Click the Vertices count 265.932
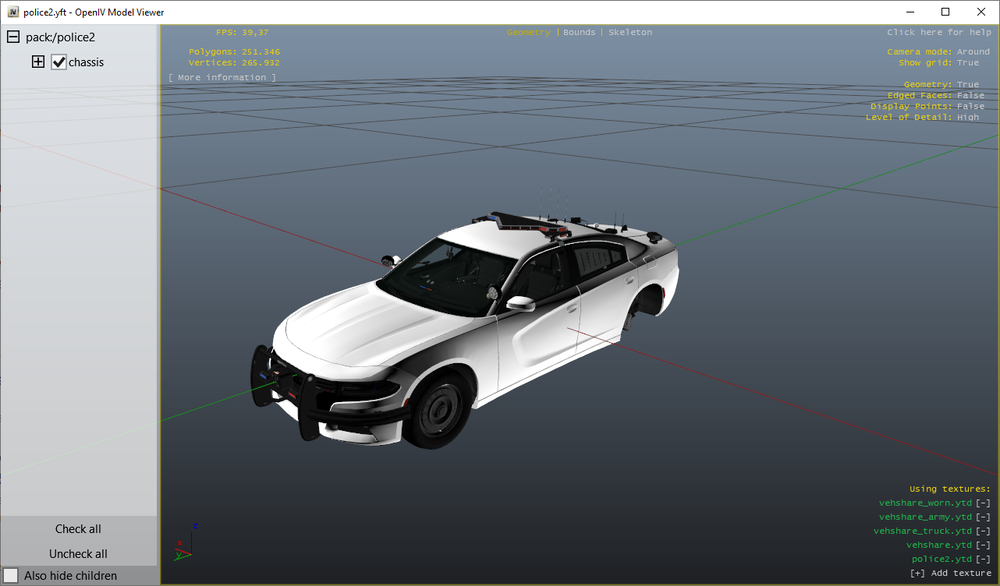 coord(260,62)
